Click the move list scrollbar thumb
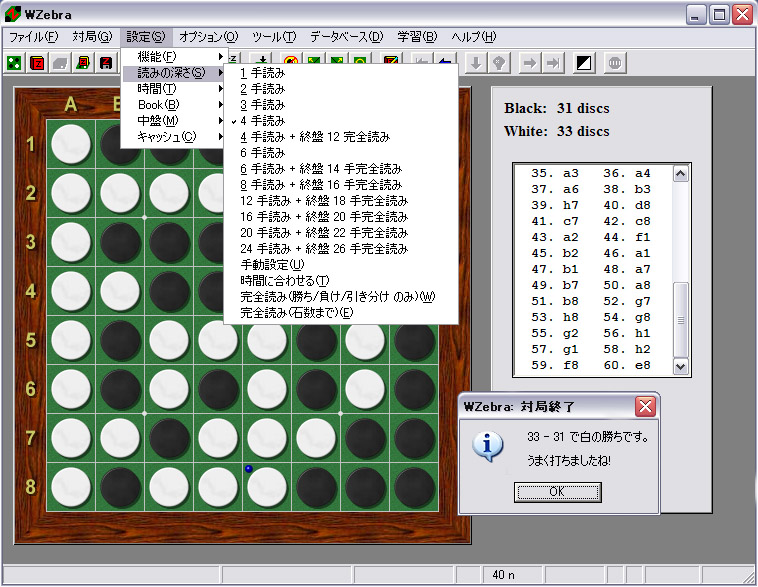This screenshot has width=758, height=587. coord(681,320)
